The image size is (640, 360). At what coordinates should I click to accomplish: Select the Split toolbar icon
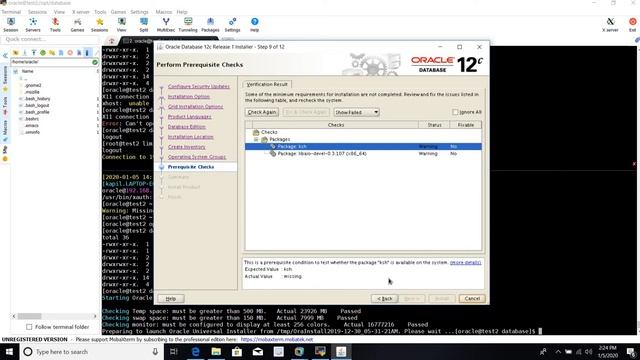pos(144,24)
